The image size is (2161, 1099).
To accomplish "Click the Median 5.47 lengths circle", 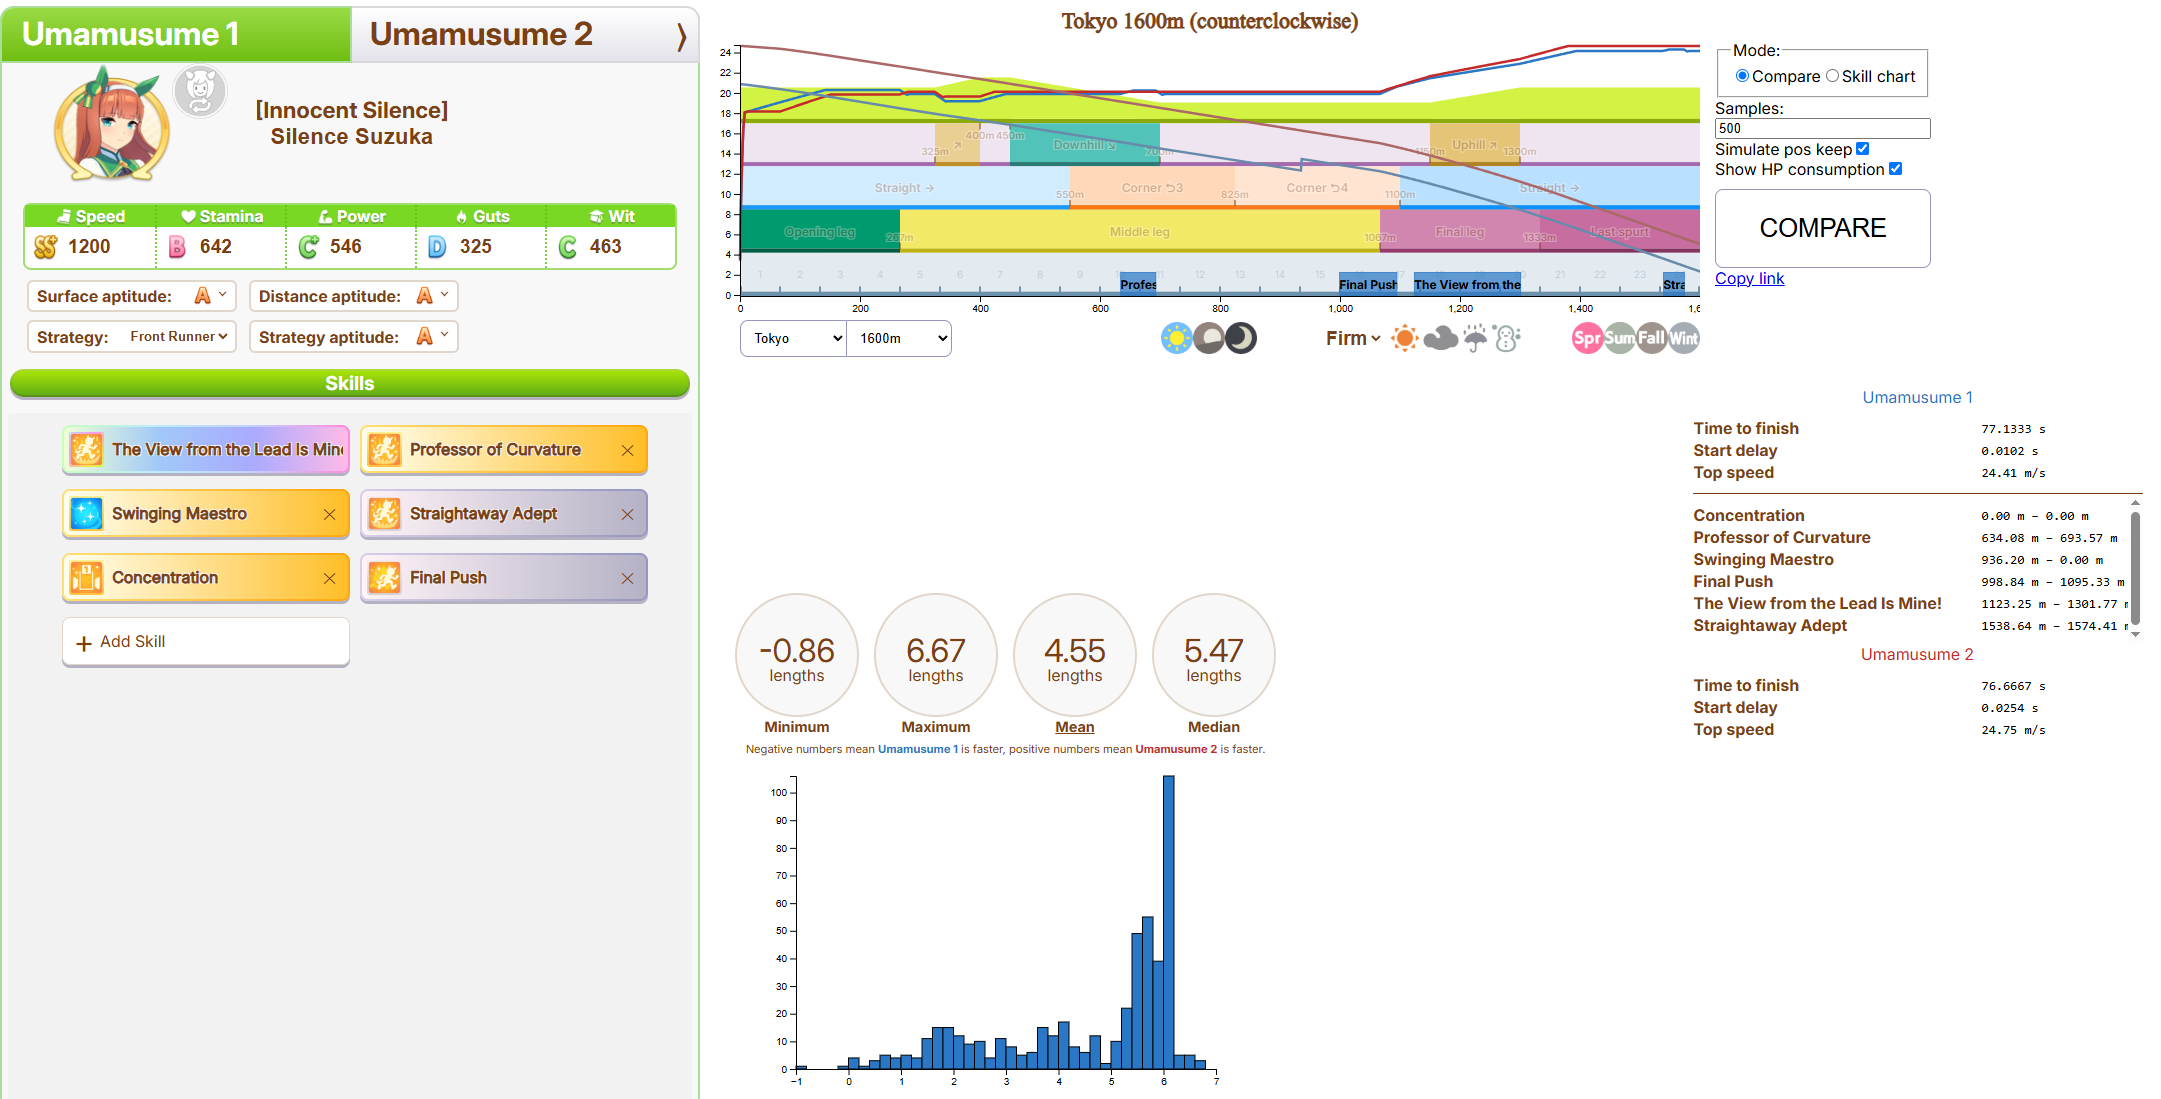I will point(1214,655).
